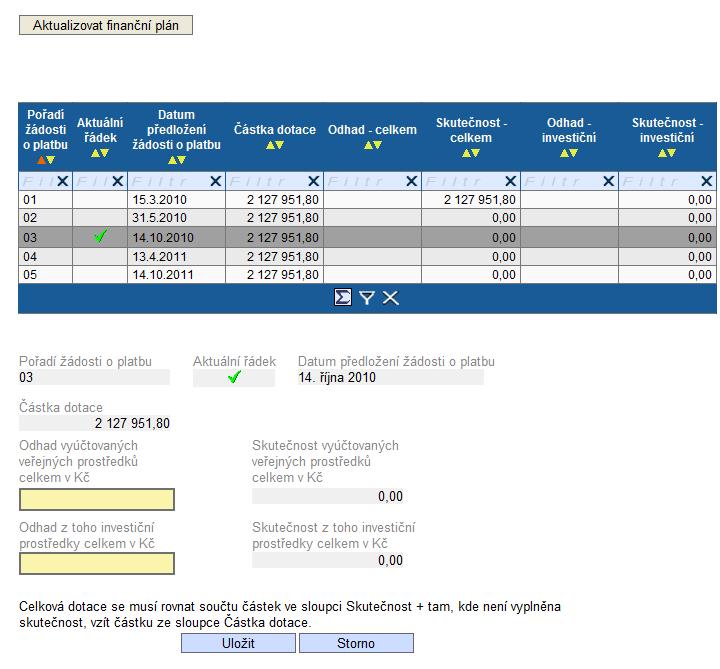Screen dimensions: 720x669
Task: Select row 02 in the table
Action: 367,218
